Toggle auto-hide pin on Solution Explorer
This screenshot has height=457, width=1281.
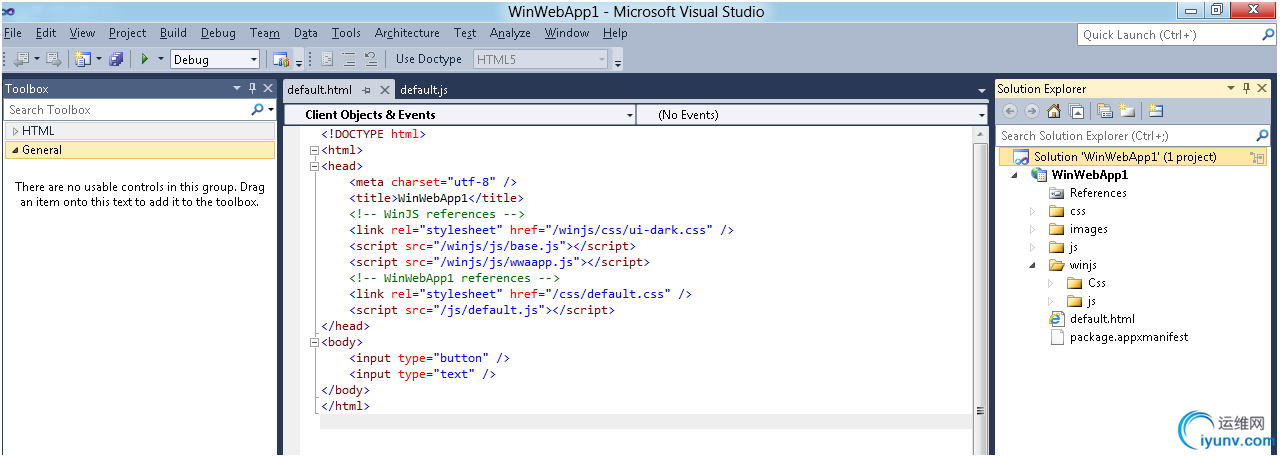click(1246, 88)
